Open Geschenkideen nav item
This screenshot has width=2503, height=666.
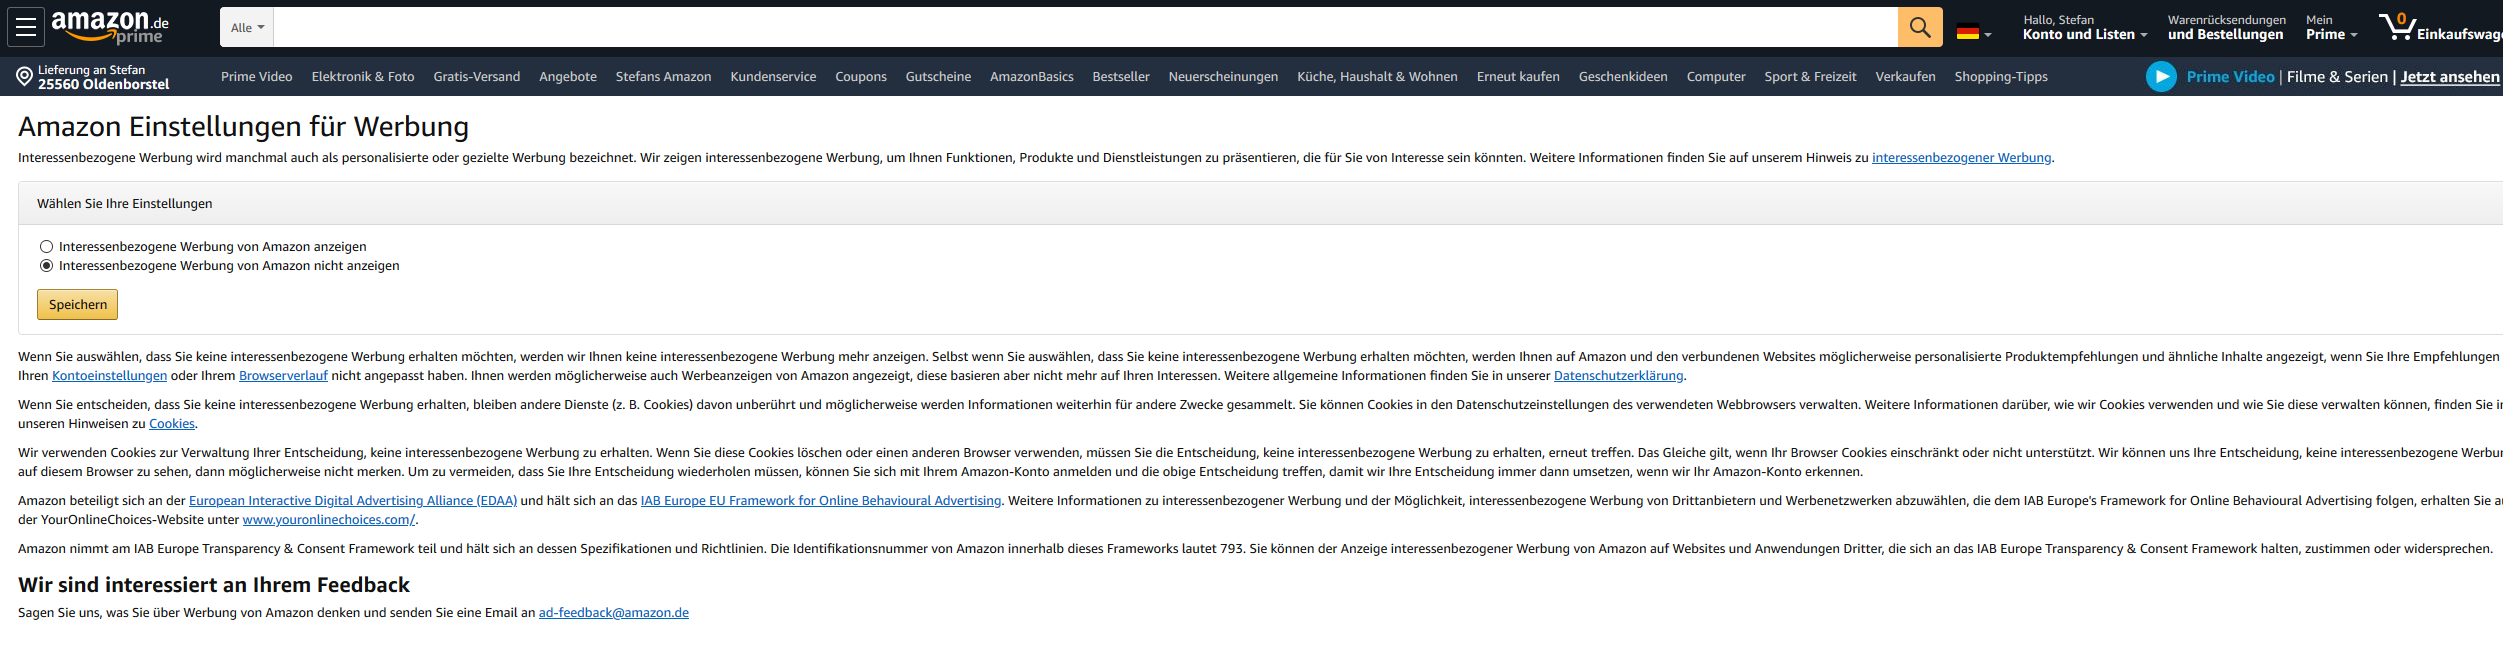pyautogui.click(x=1623, y=76)
